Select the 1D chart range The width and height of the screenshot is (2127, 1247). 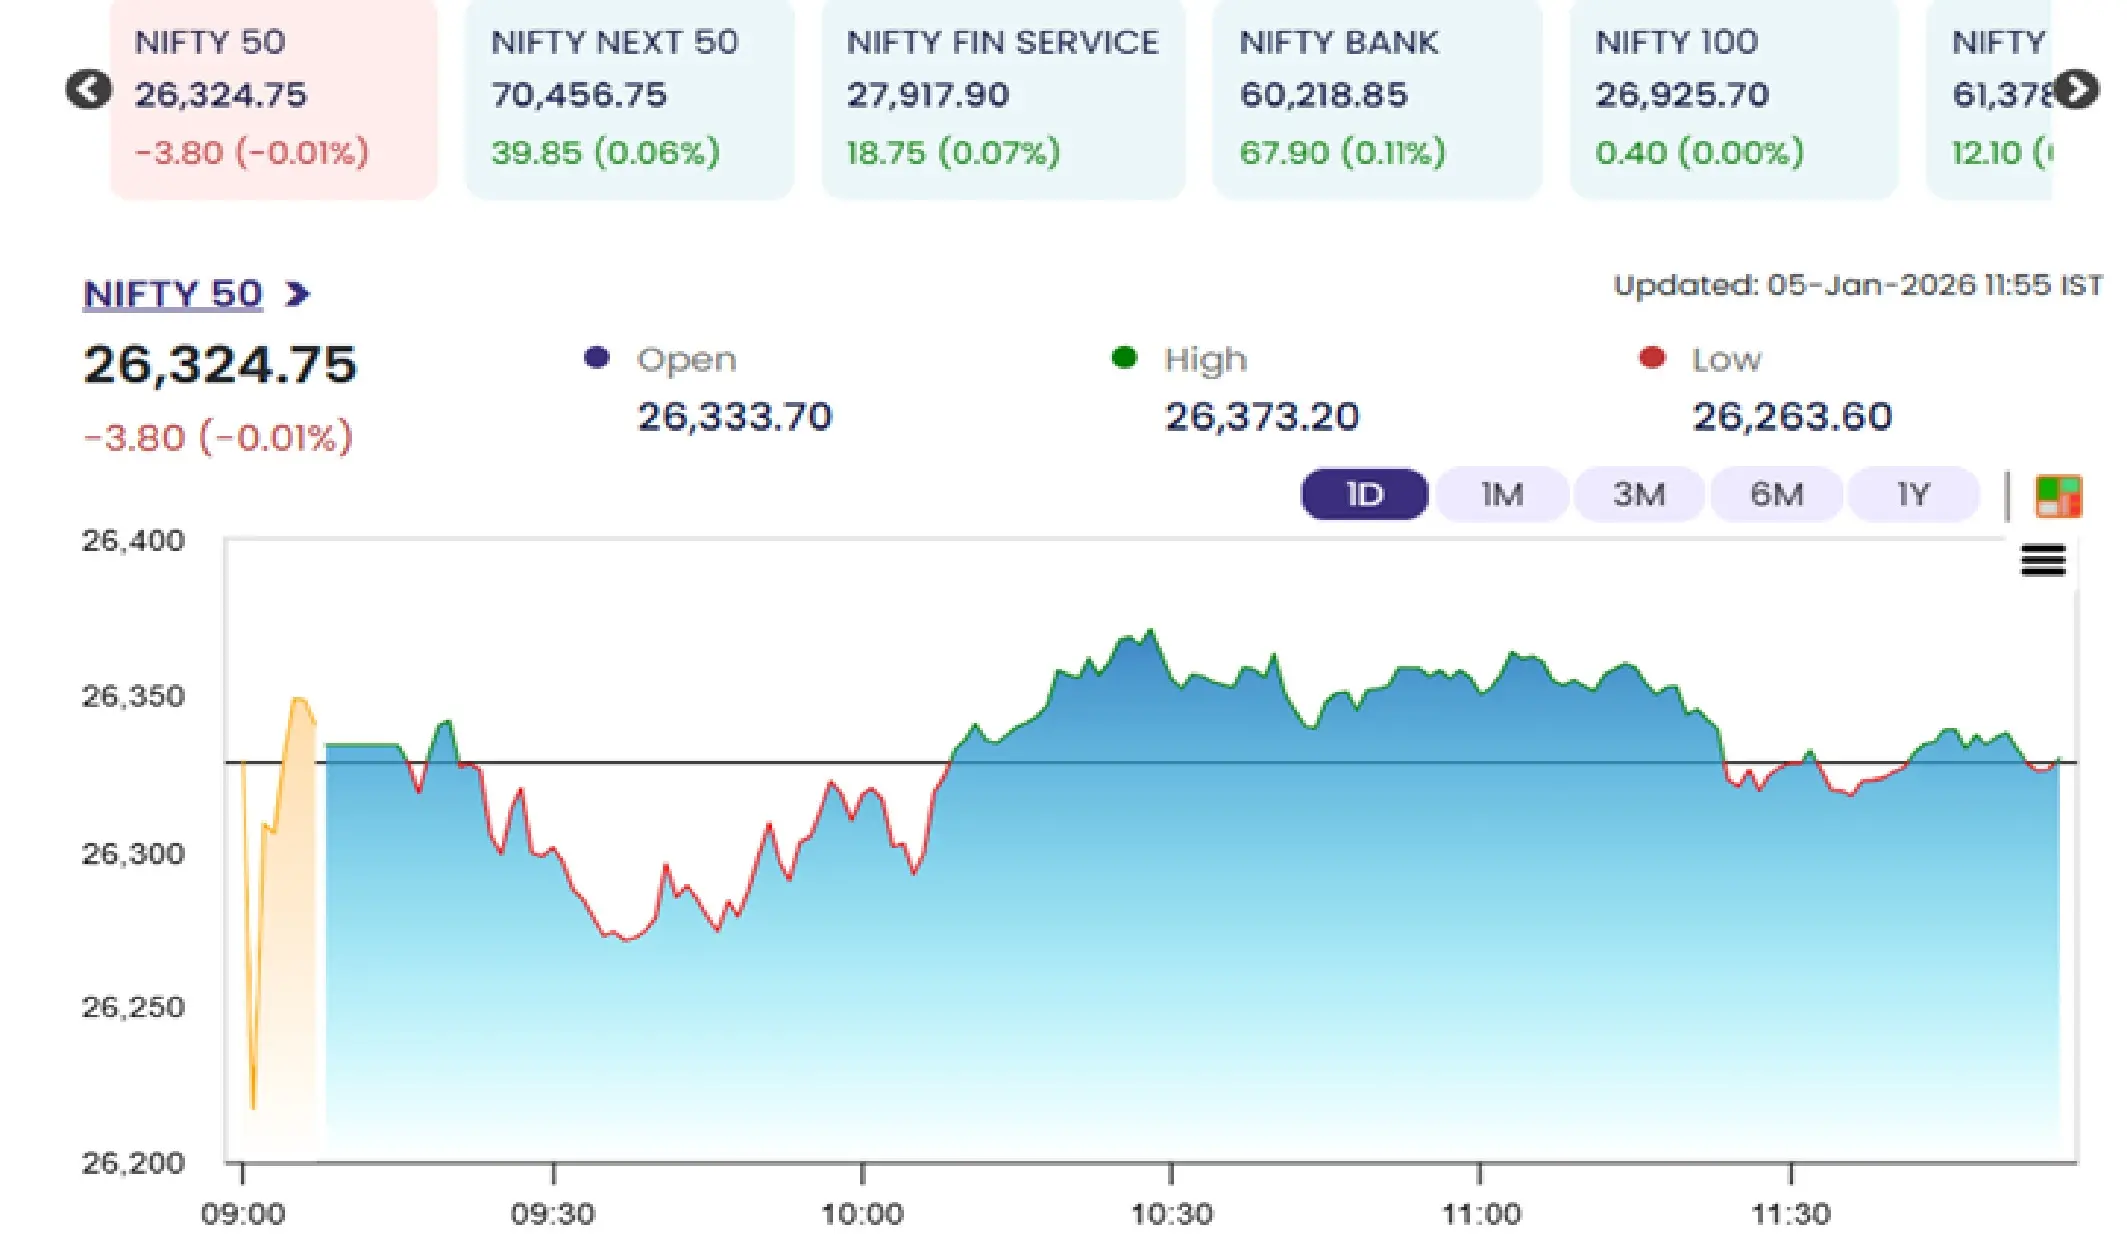(x=1363, y=494)
